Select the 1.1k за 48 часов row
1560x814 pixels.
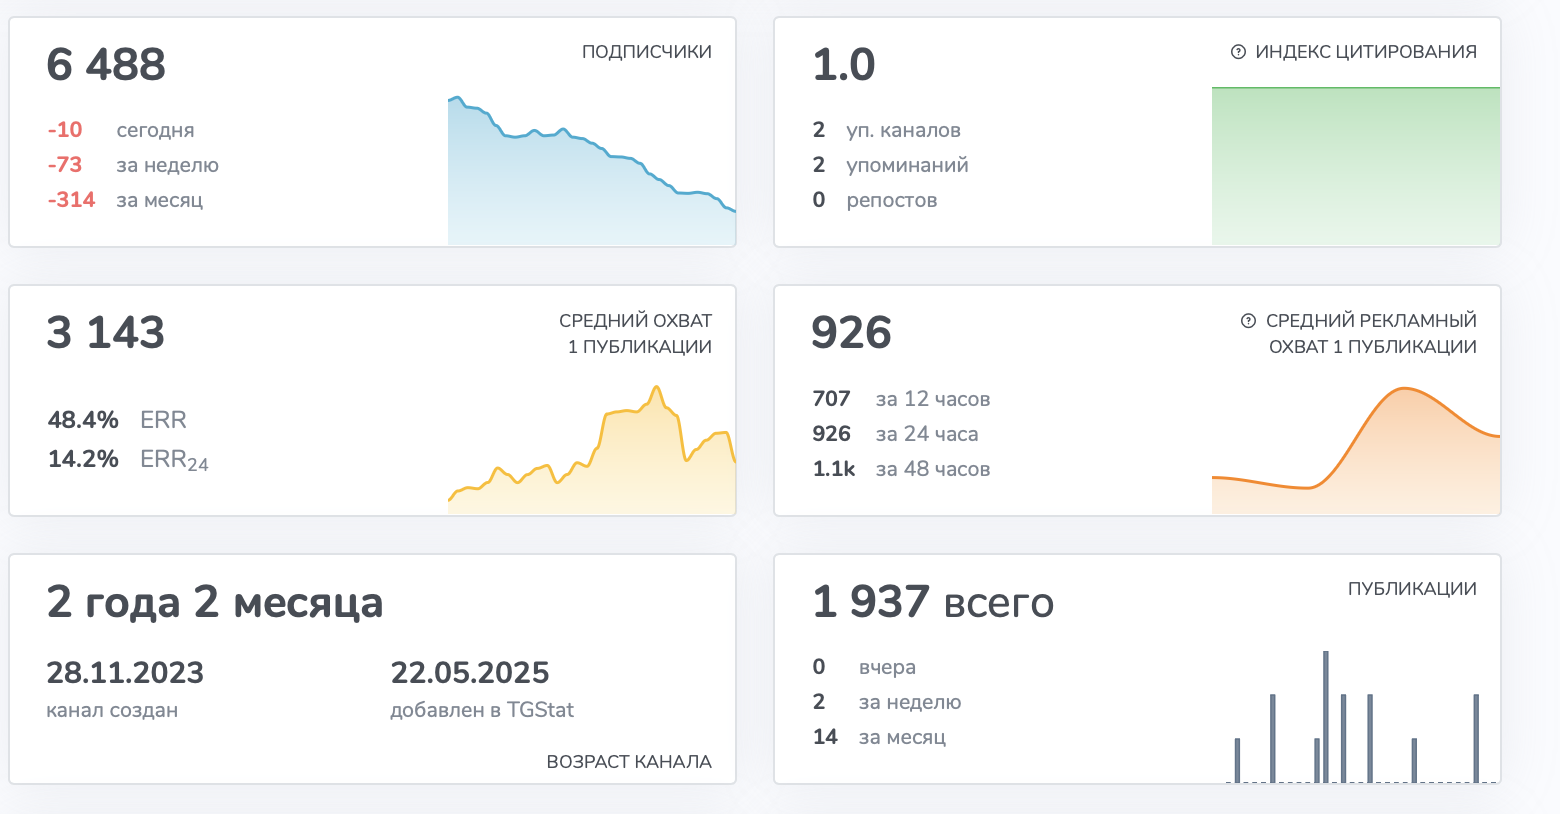[x=901, y=469]
